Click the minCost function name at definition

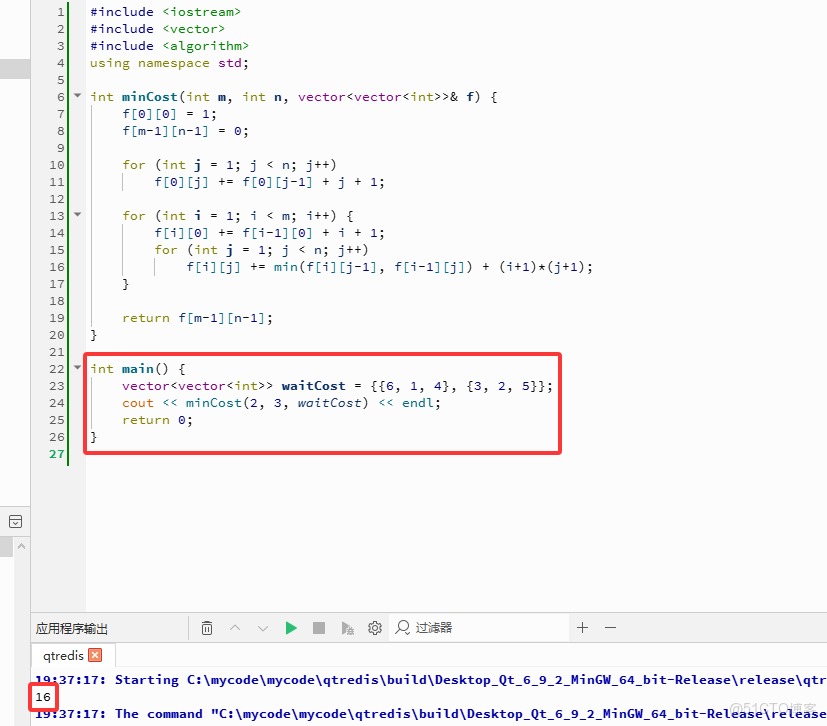coord(150,97)
